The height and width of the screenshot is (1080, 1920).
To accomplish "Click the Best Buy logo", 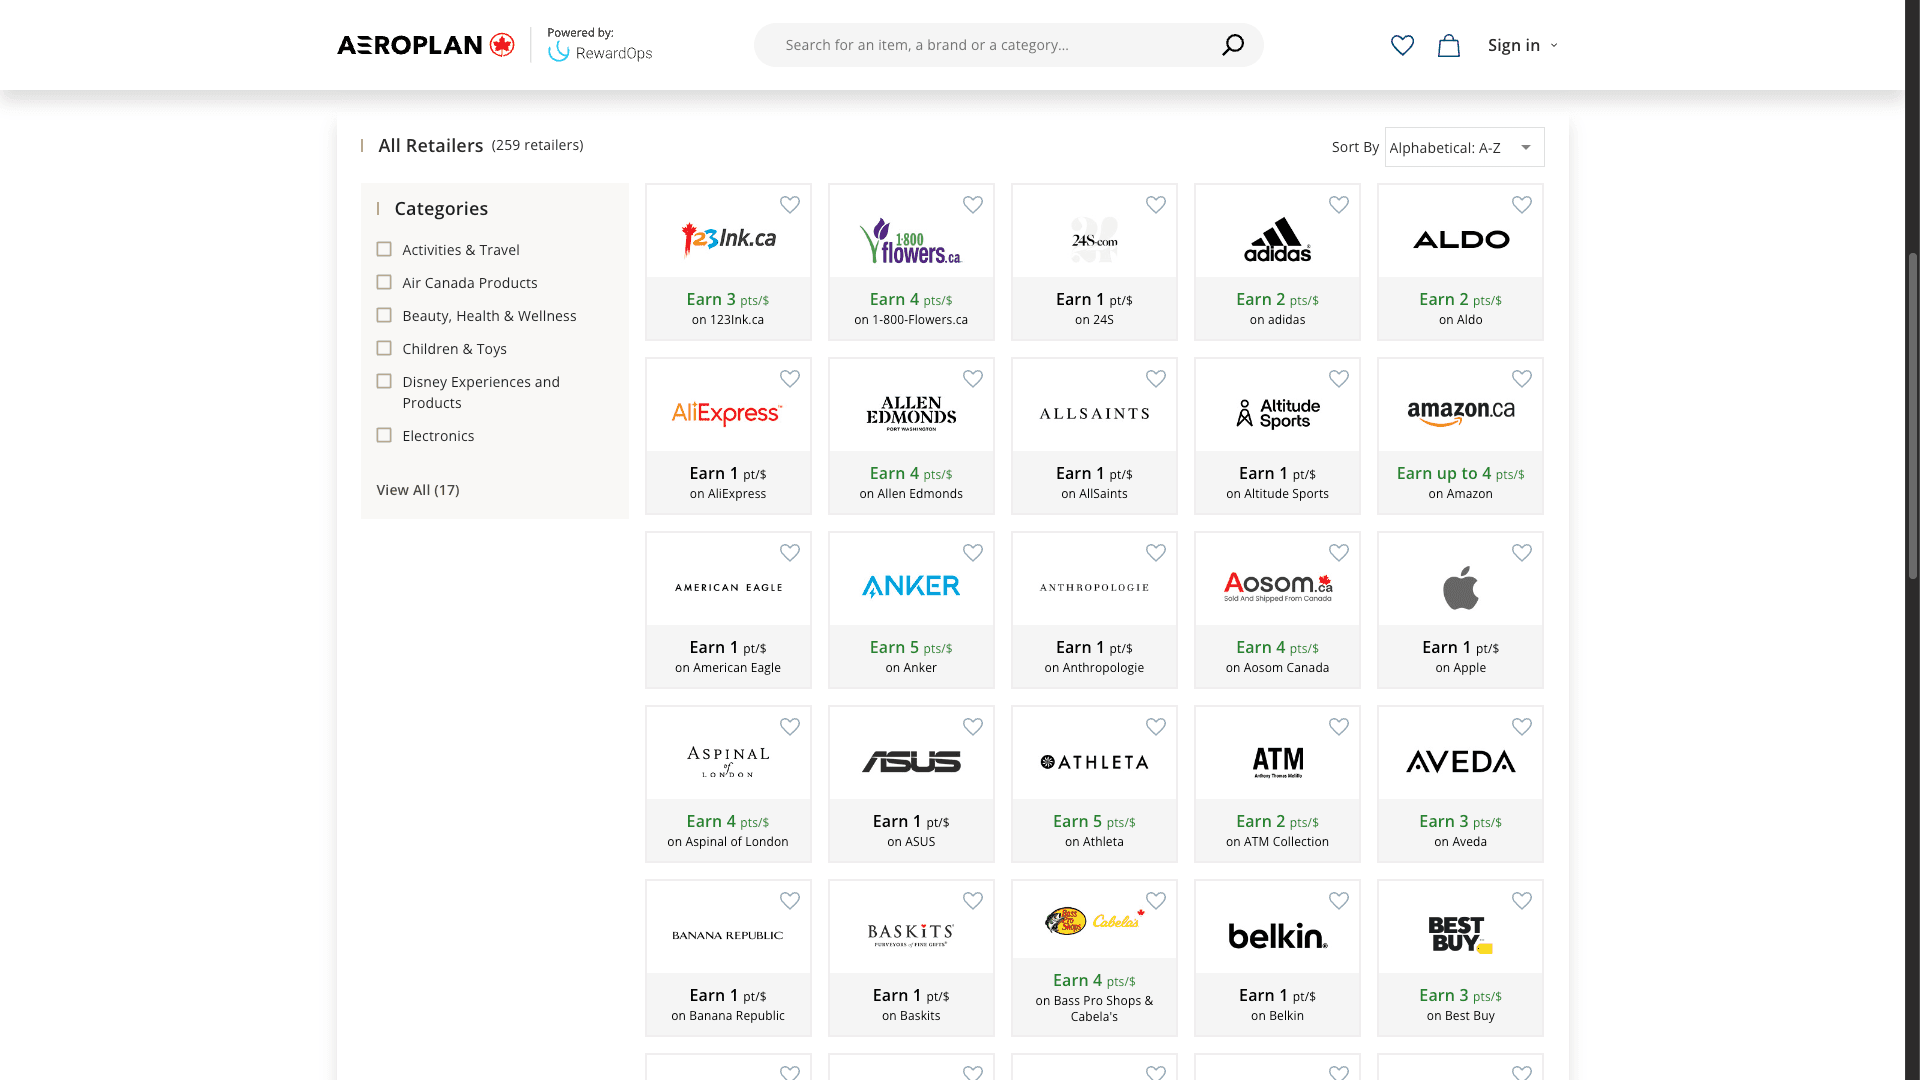I will [1460, 935].
